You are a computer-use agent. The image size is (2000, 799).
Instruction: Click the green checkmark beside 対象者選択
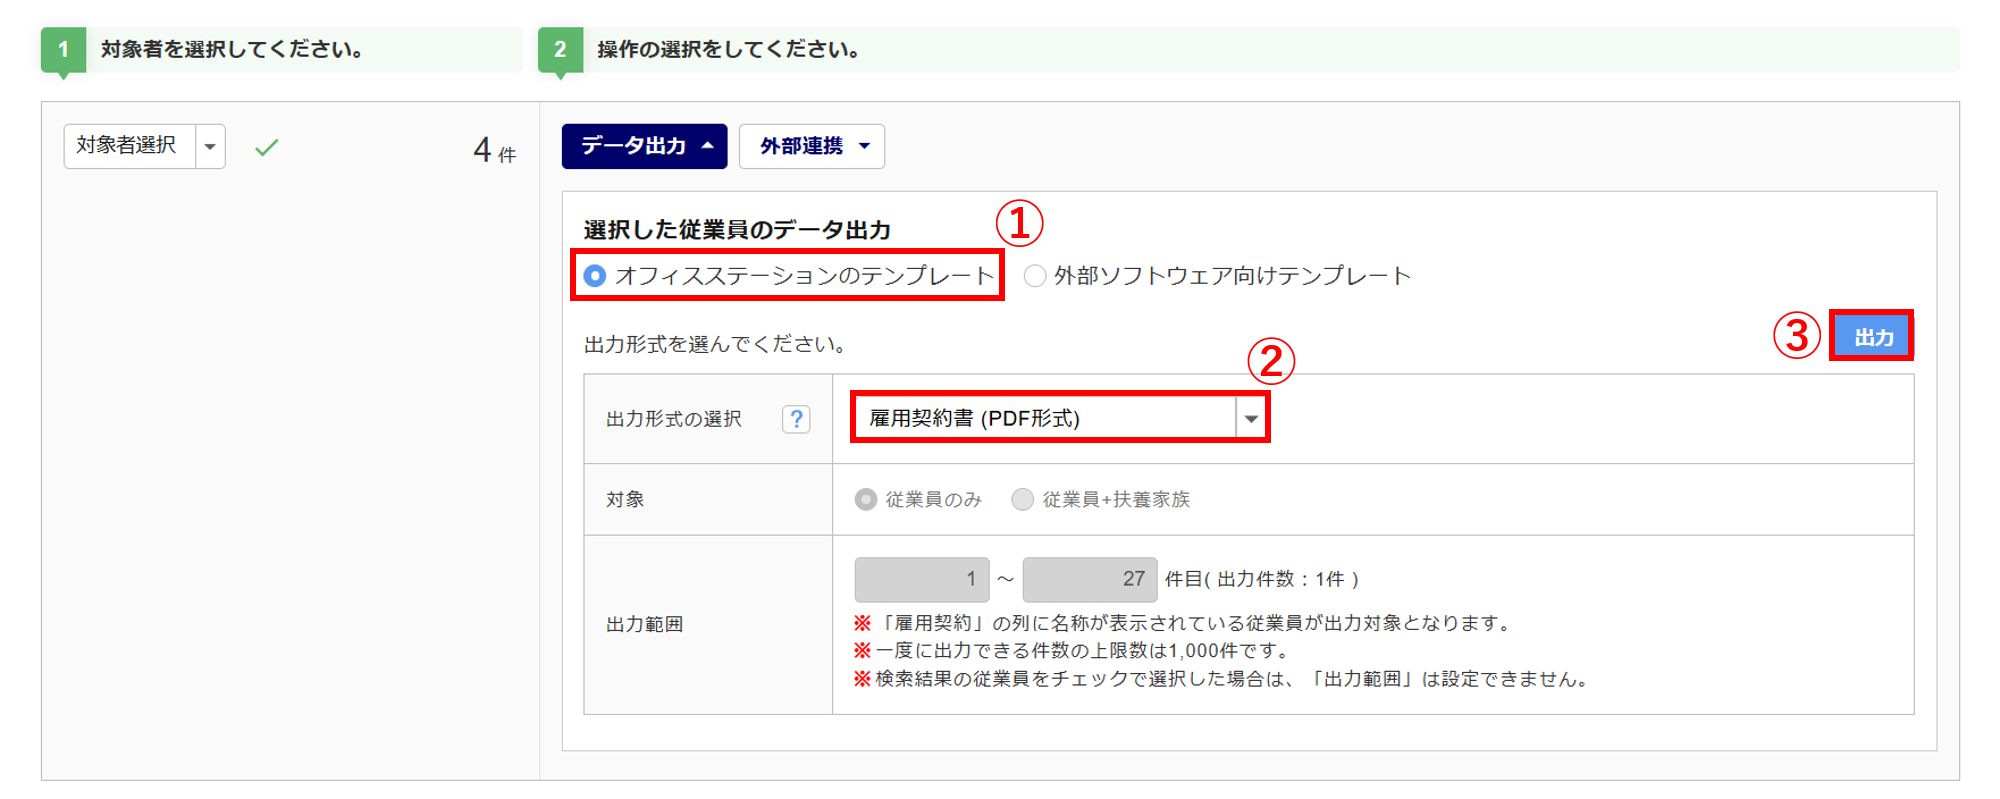pyautogui.click(x=266, y=148)
